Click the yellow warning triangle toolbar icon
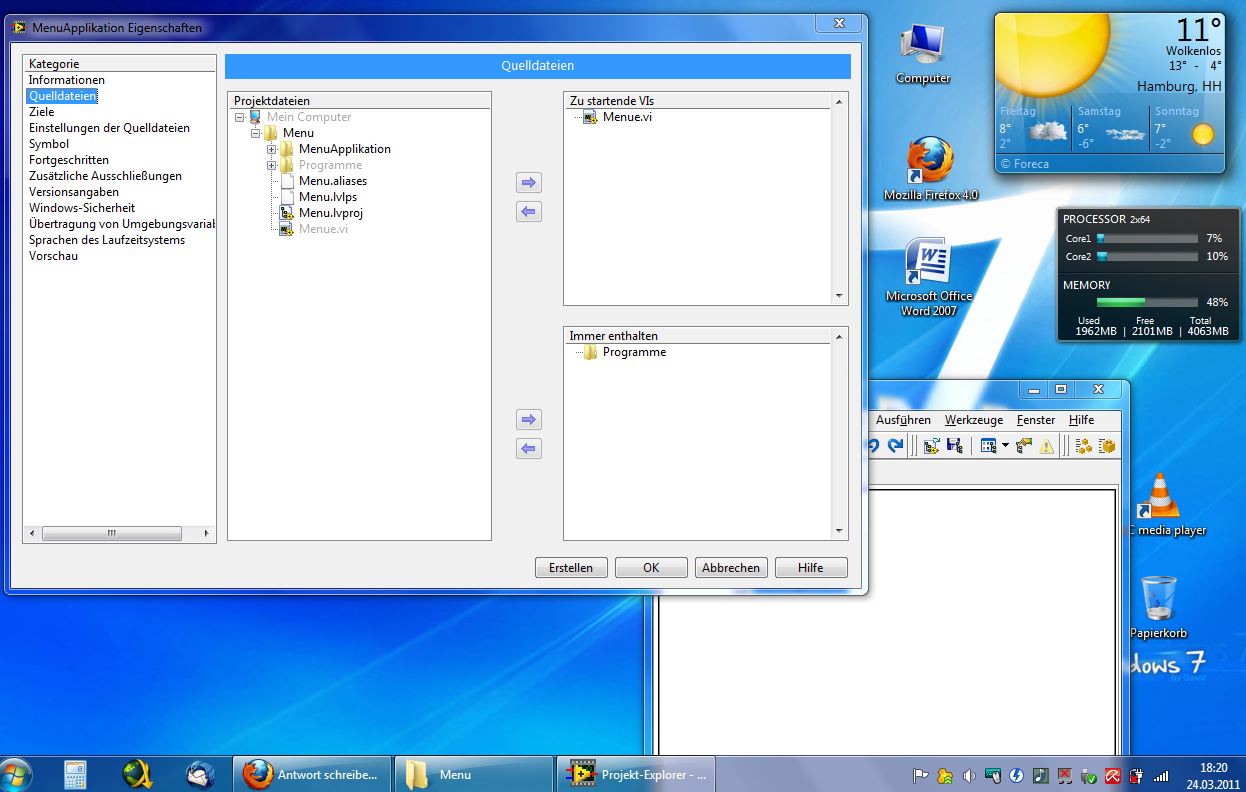 click(x=1047, y=446)
